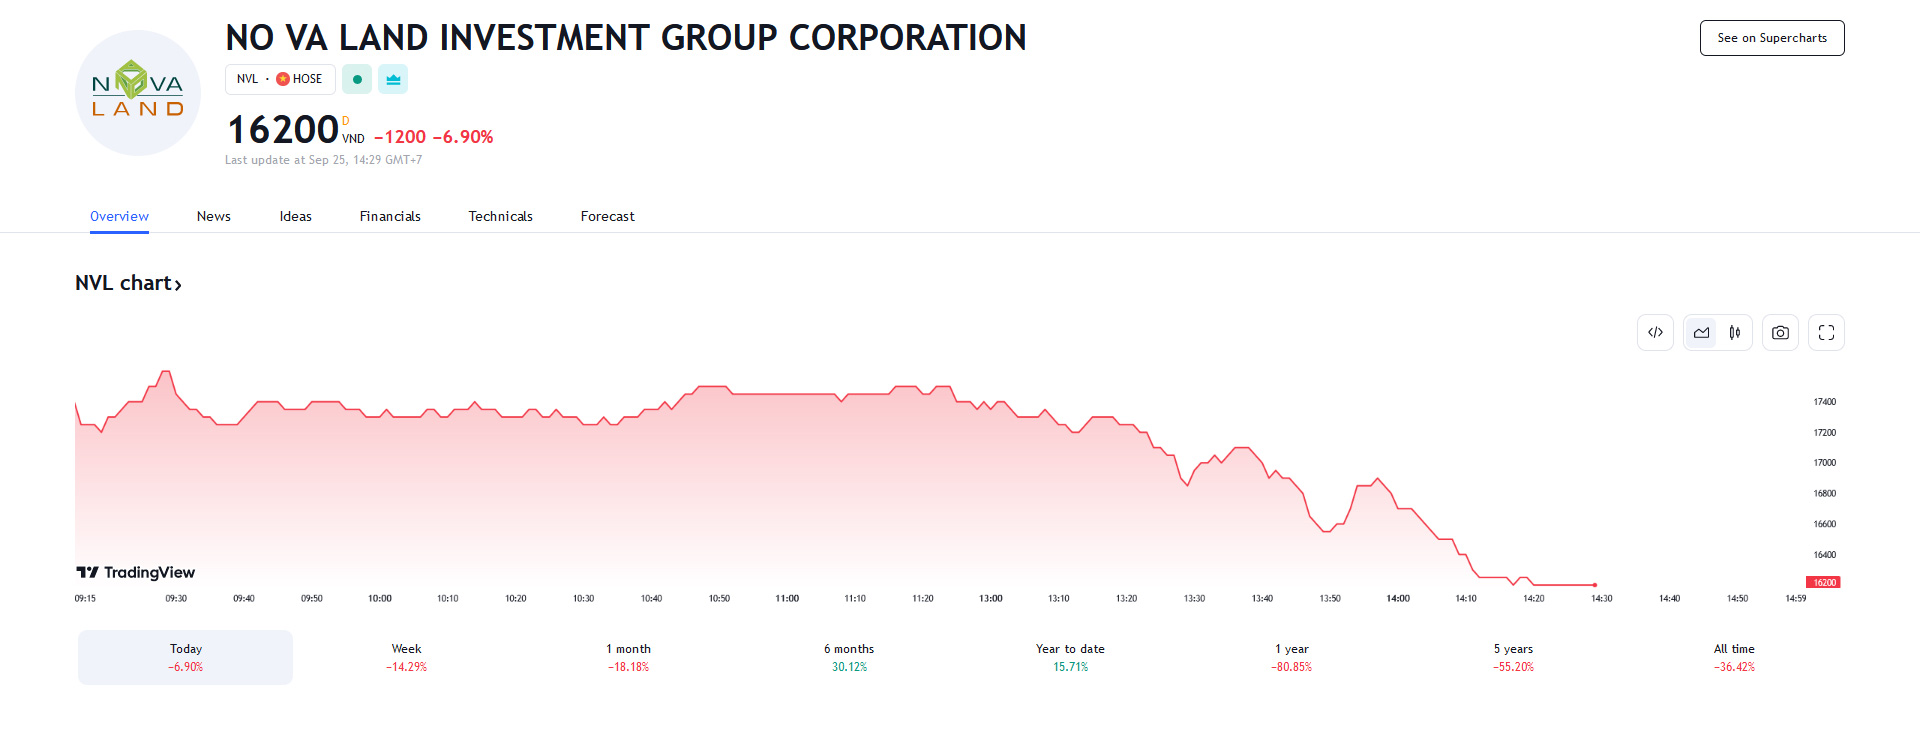Screen dimensions: 1920x743
Task: Open the Forecast tab
Action: [x=607, y=216]
